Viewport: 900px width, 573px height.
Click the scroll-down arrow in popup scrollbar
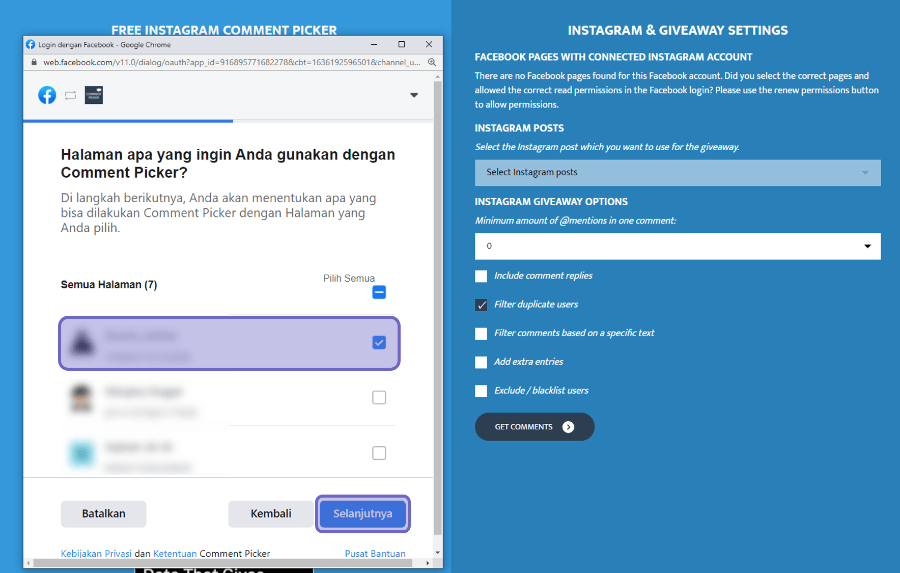[x=438, y=552]
